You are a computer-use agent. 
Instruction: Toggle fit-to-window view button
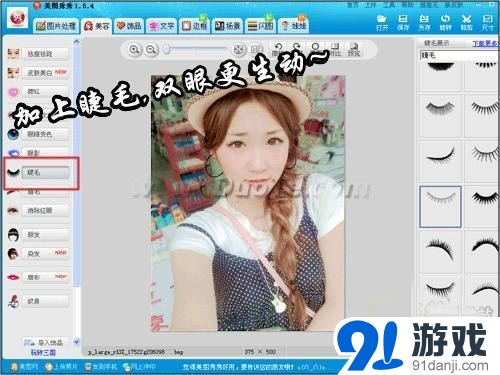pyautogui.click(x=238, y=50)
